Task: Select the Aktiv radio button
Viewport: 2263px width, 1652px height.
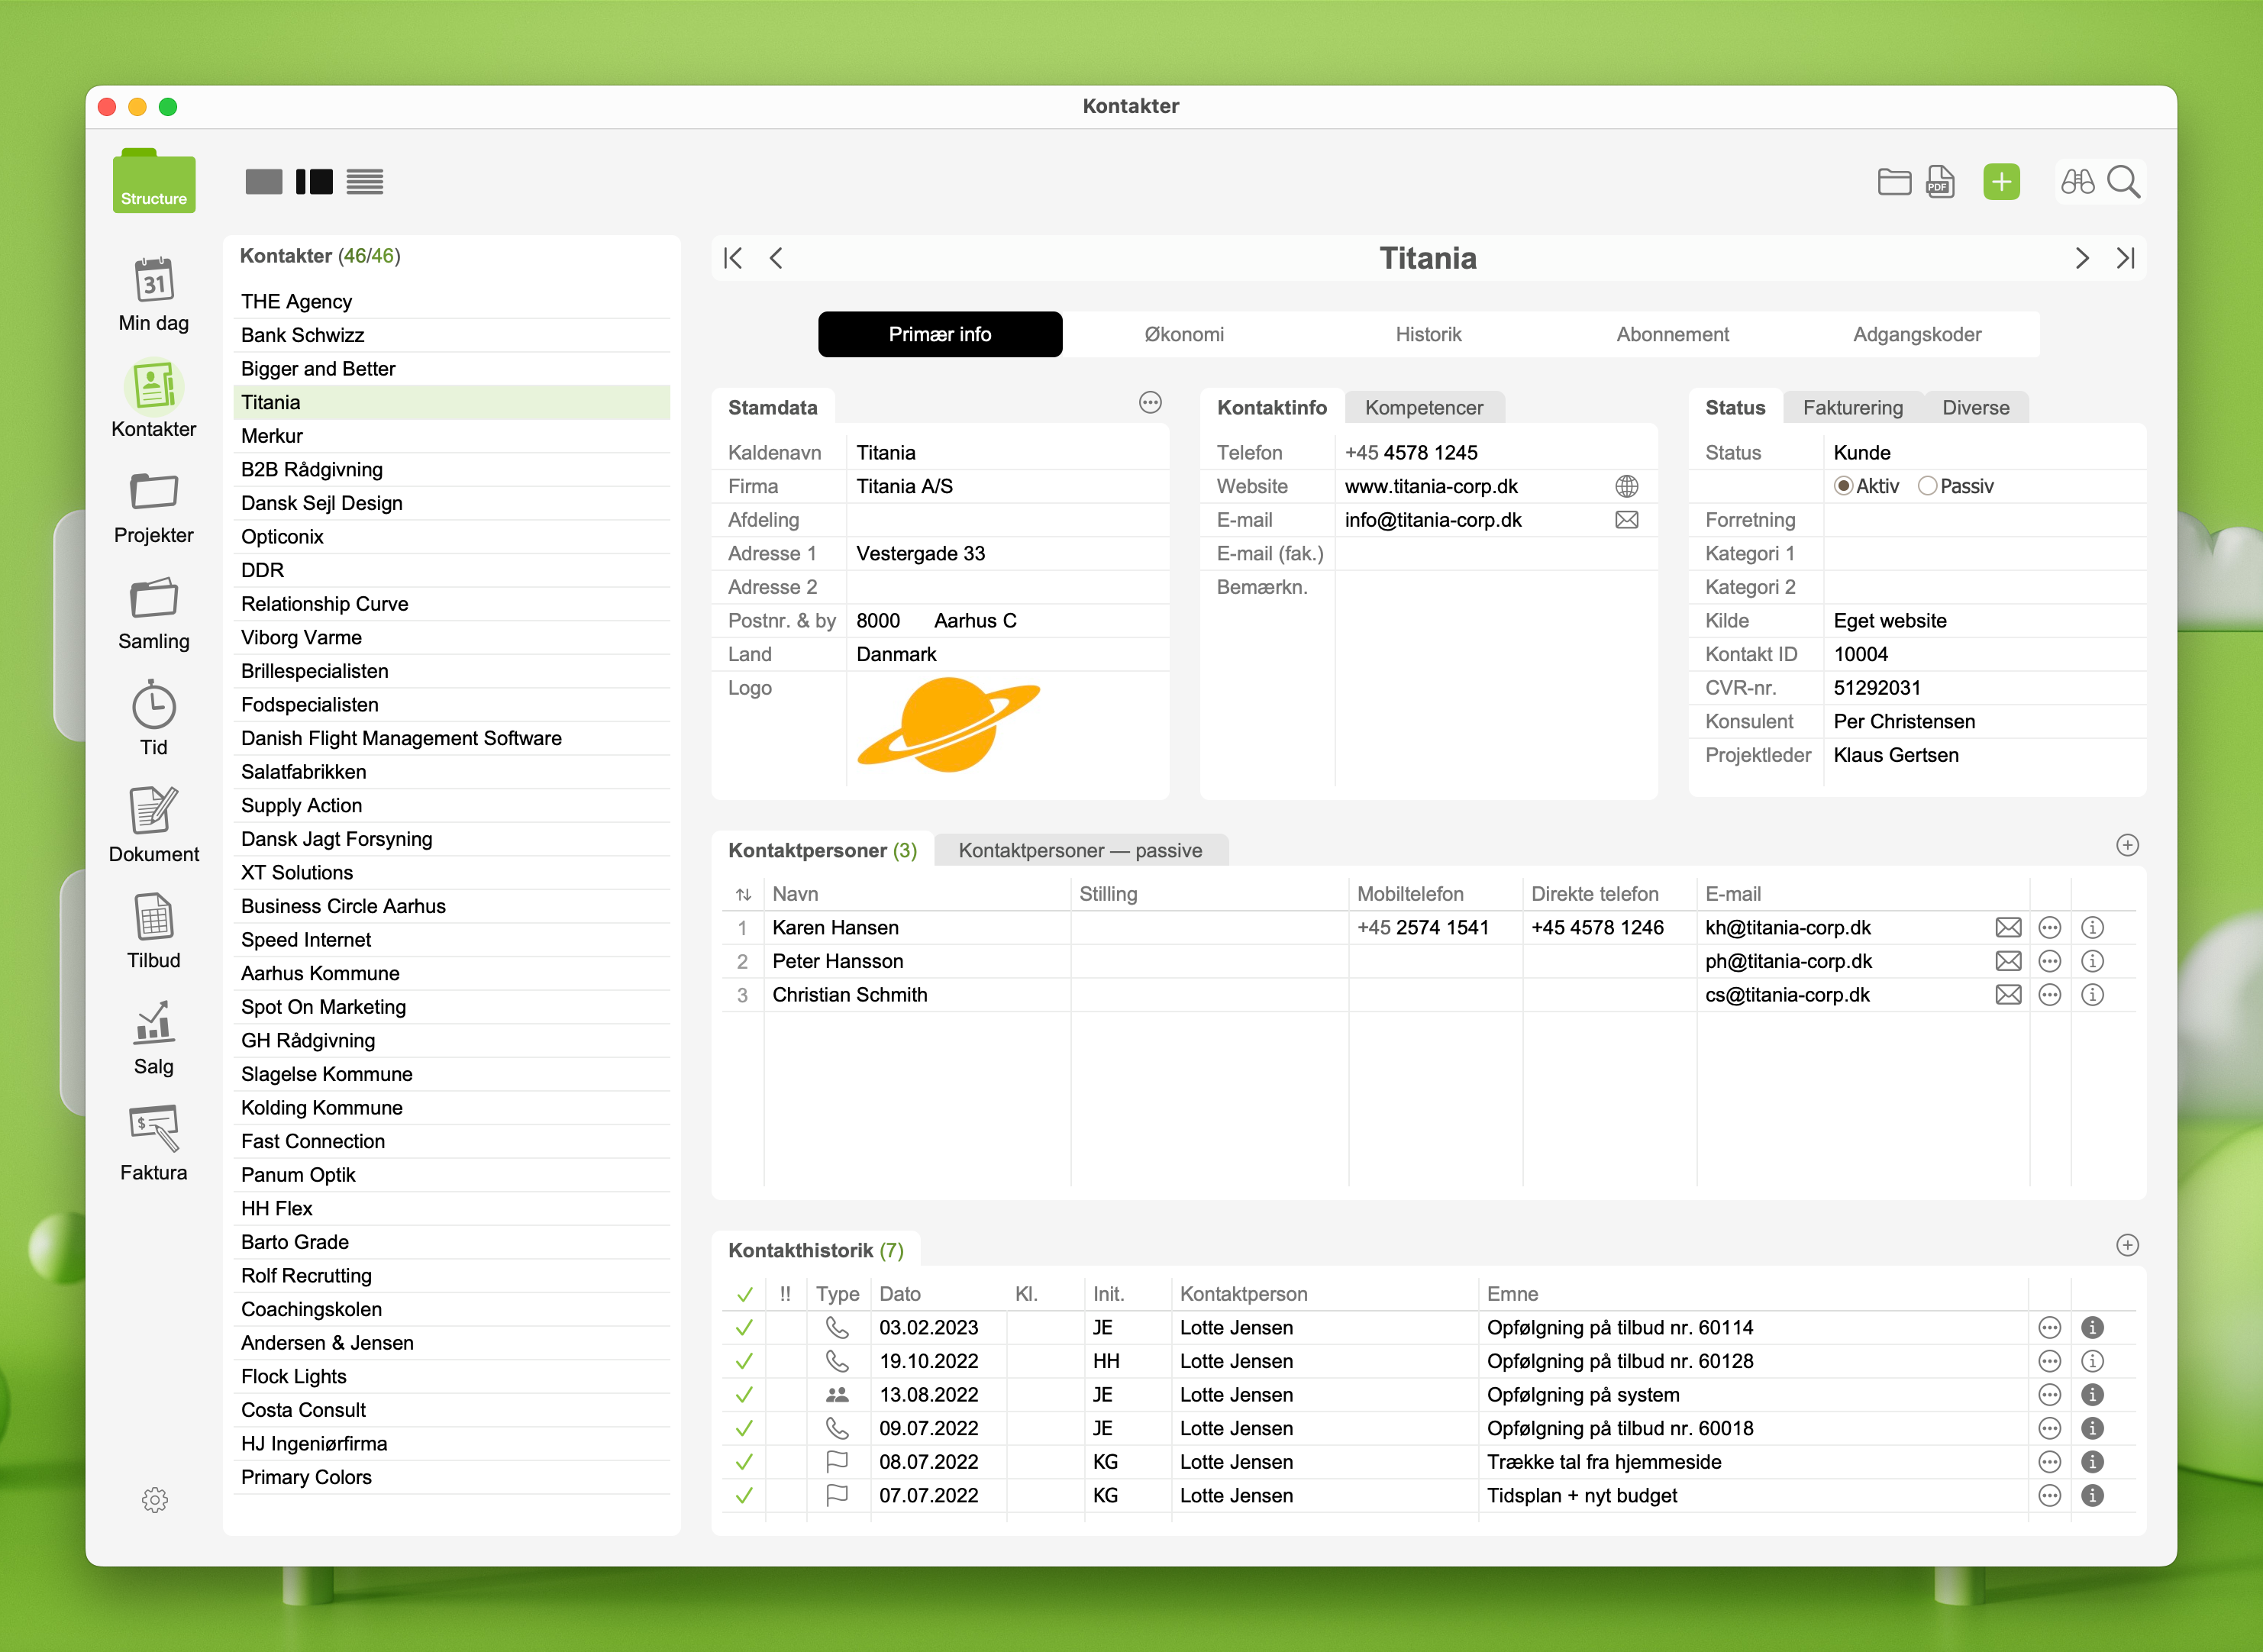Action: [x=1843, y=486]
